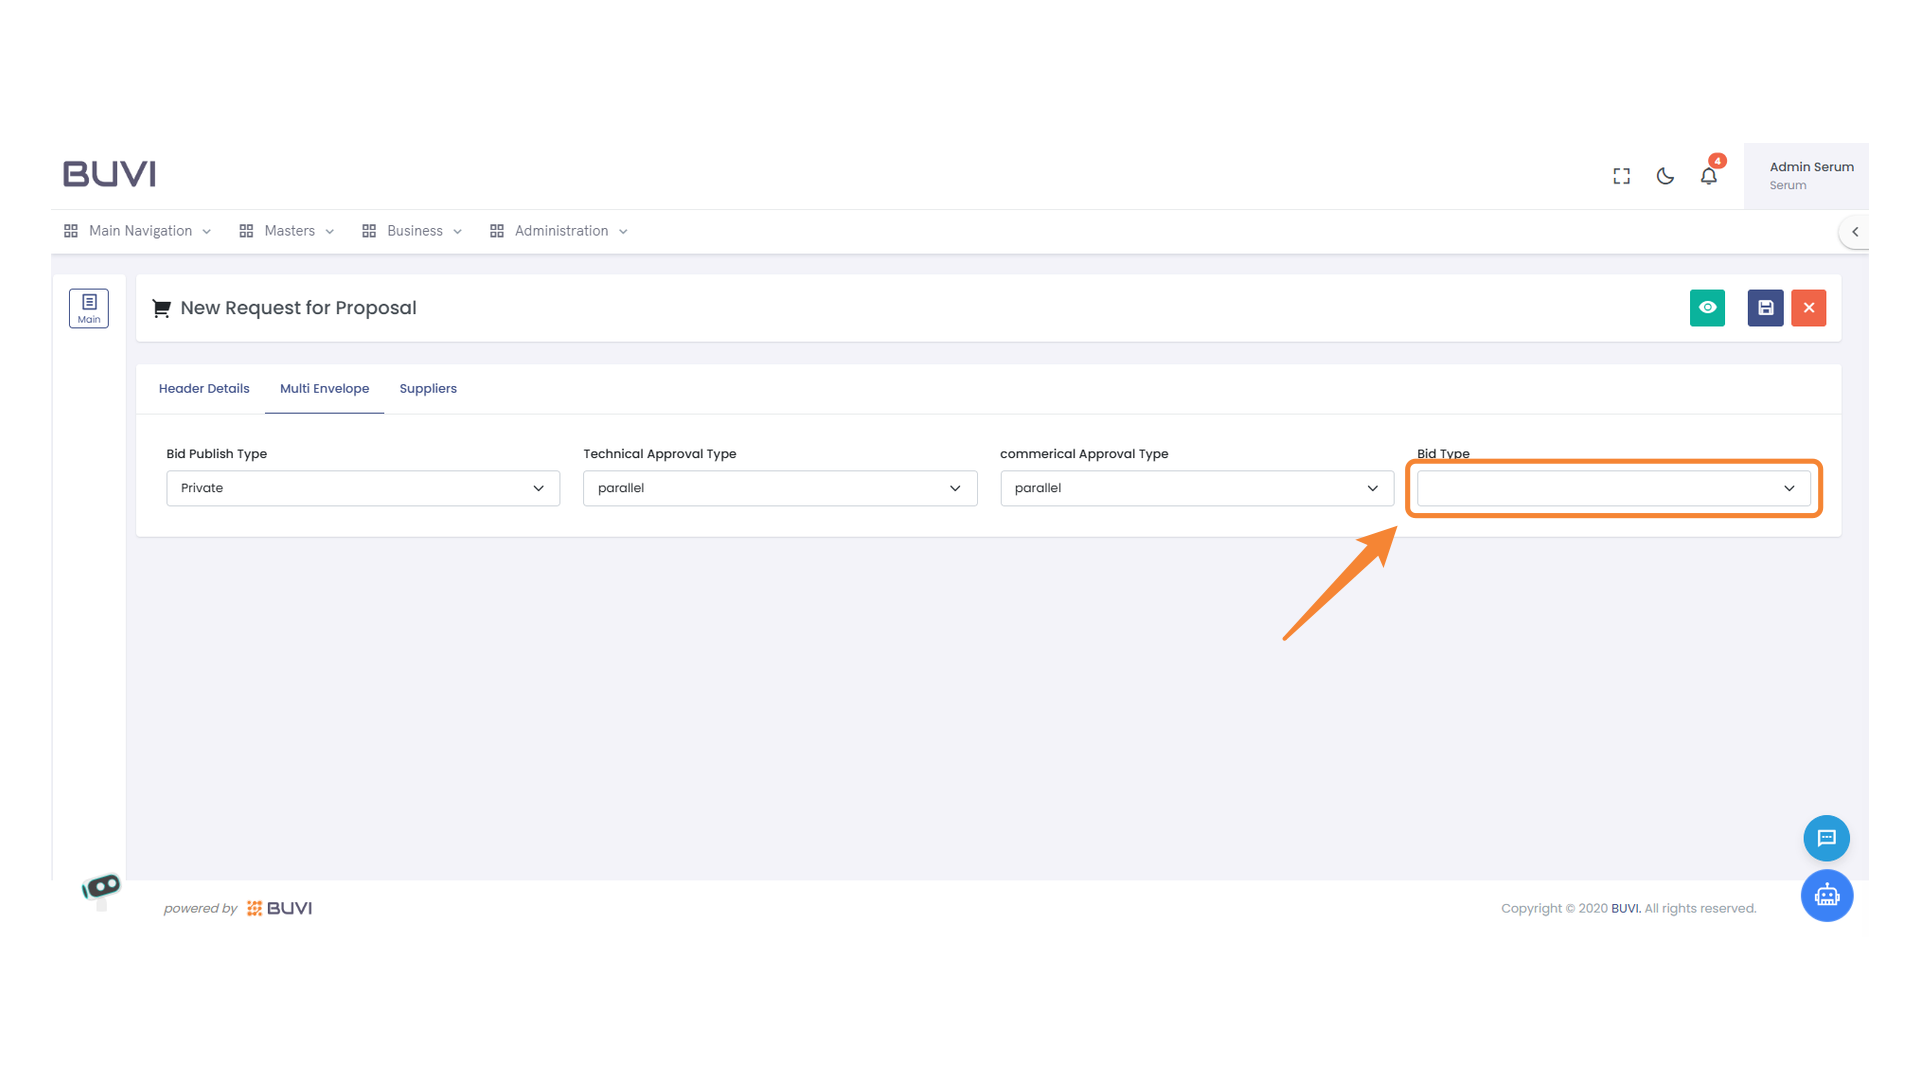Viewport: 1920px width, 1080px height.
Task: Click the chatbot robot icon at bottom right
Action: point(1827,895)
